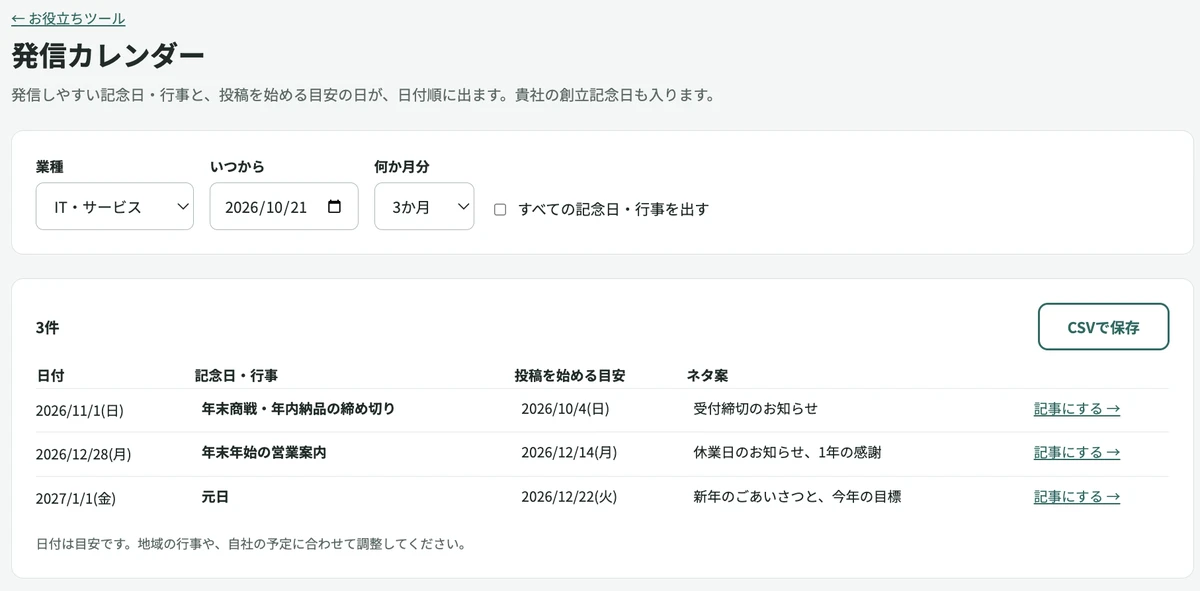Select the 3件 result count
Screen dimensions: 1200x591
[47, 327]
